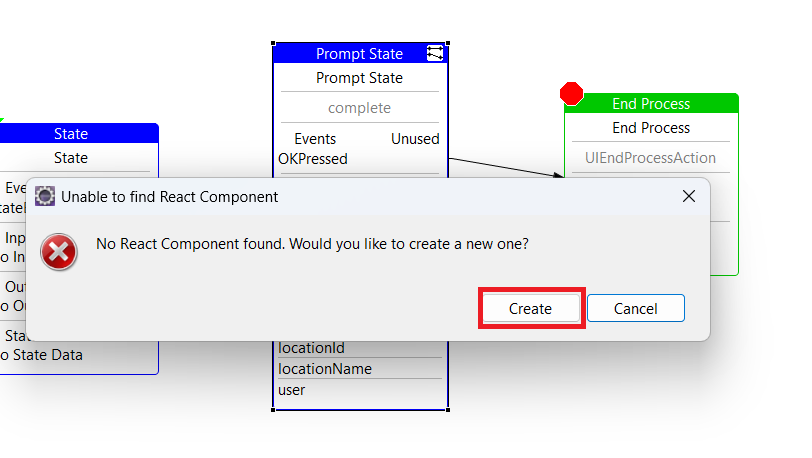Select the blue State node header

point(78,133)
